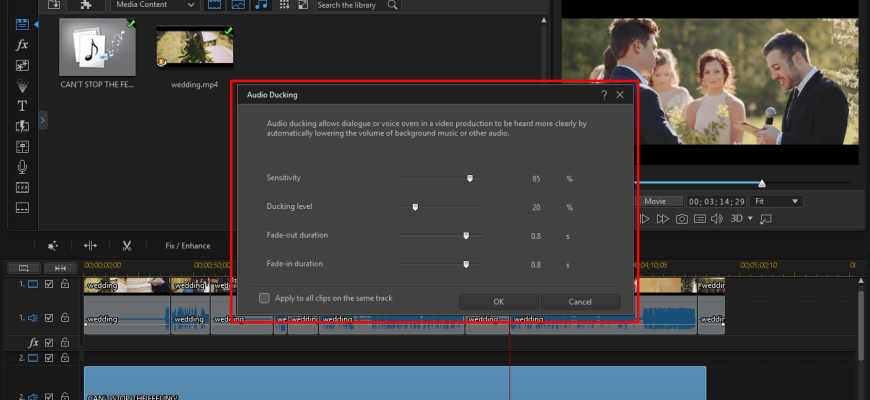Screen dimensions: 870x400
Task: Expand the Media Content dropdown
Action: point(189,5)
